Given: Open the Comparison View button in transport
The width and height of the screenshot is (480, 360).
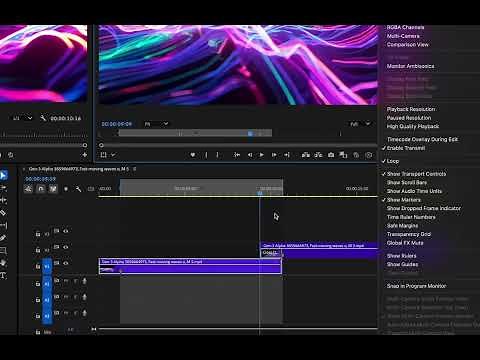Looking at the screenshot, I should tap(343, 155).
